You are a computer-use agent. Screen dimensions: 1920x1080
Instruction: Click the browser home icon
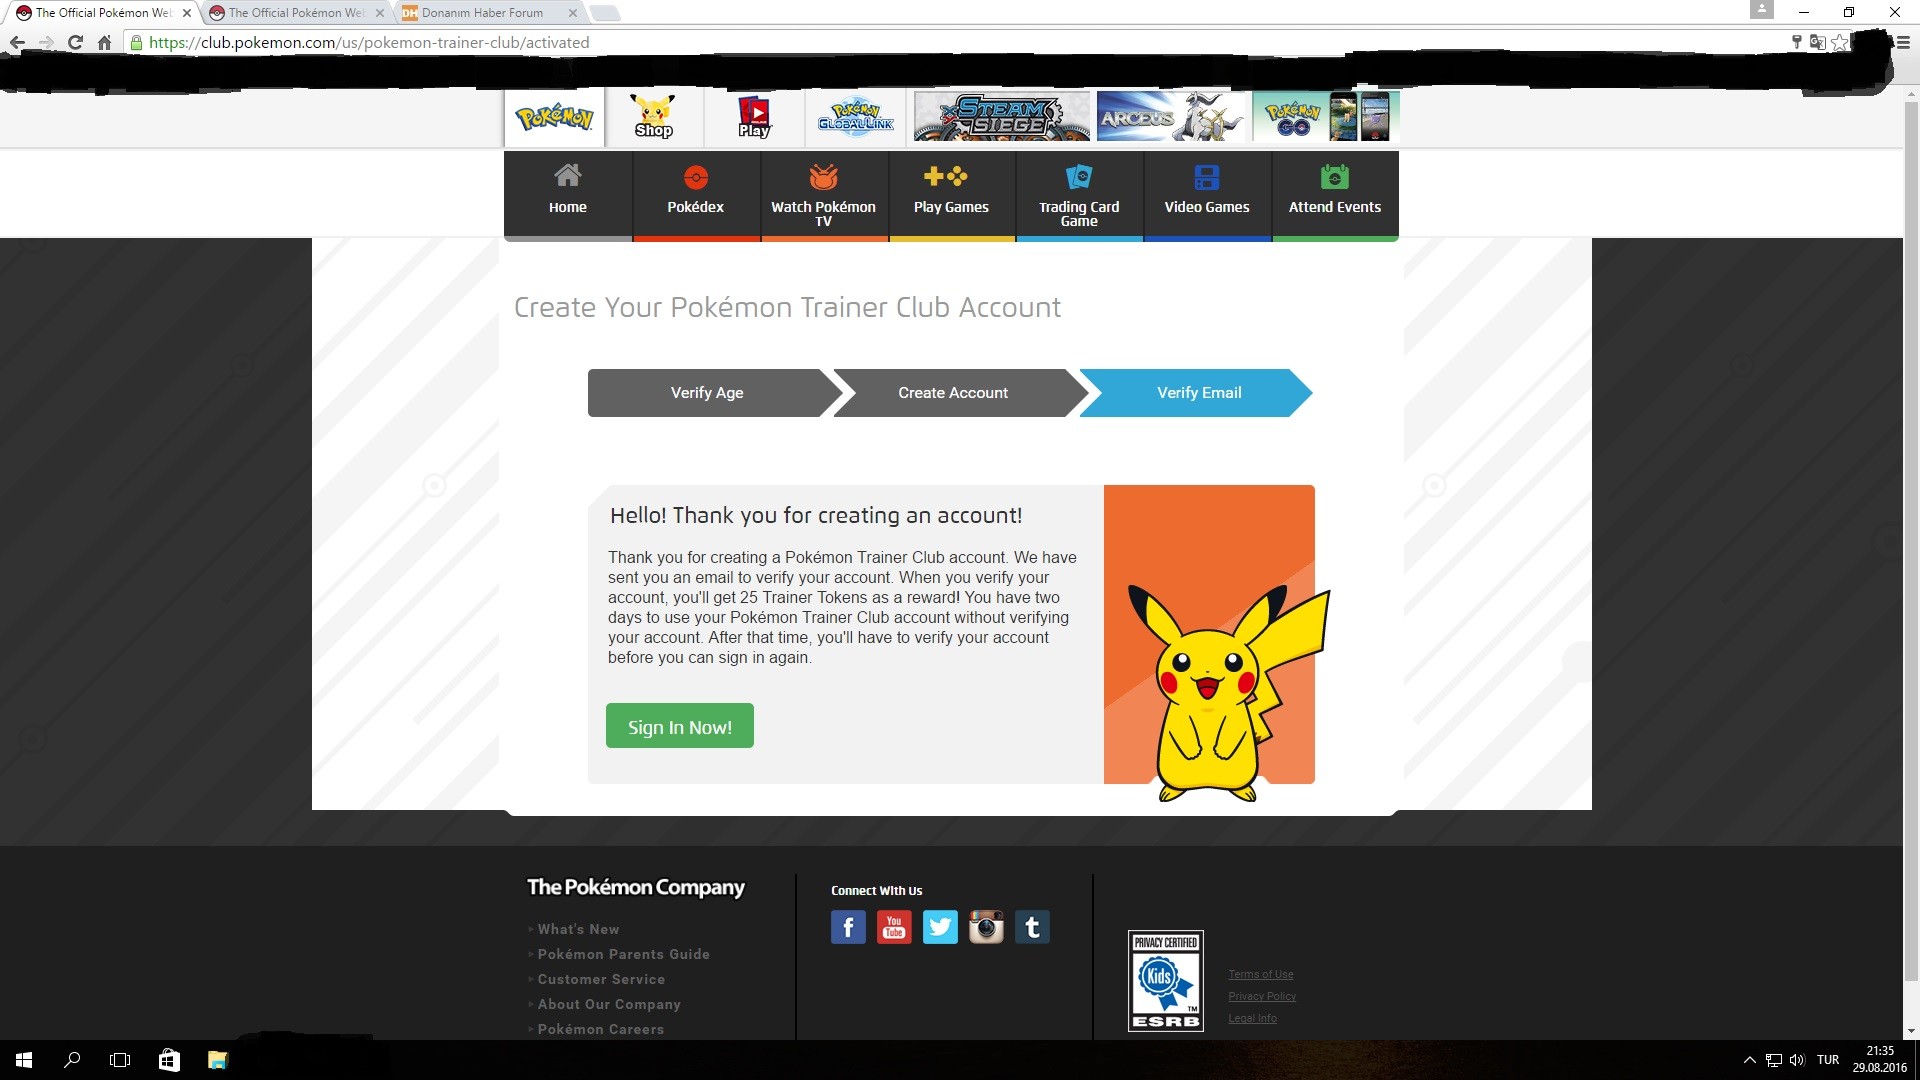[x=104, y=43]
